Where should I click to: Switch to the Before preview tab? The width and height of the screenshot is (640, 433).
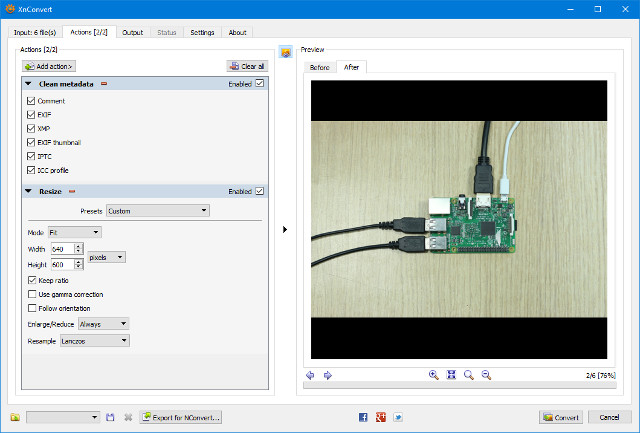pos(320,67)
